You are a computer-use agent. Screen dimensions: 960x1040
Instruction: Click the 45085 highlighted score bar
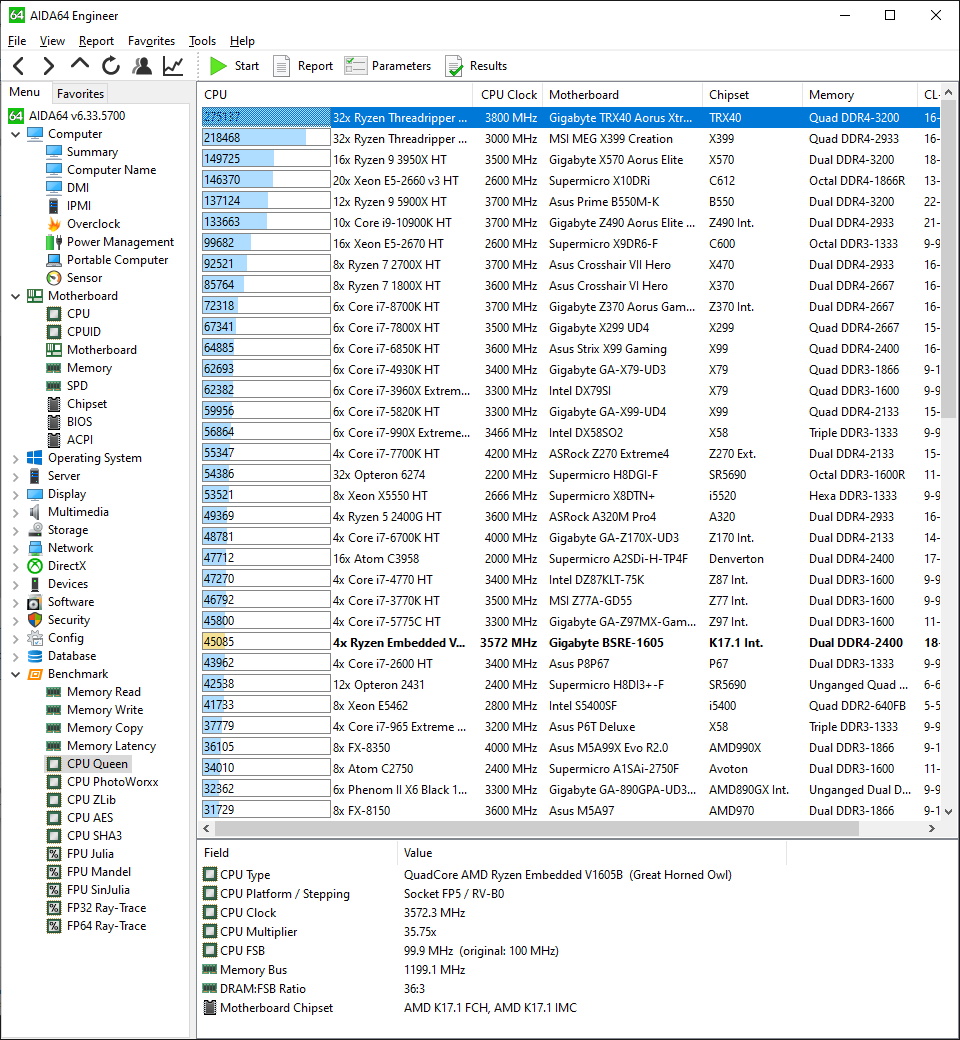(x=266, y=642)
